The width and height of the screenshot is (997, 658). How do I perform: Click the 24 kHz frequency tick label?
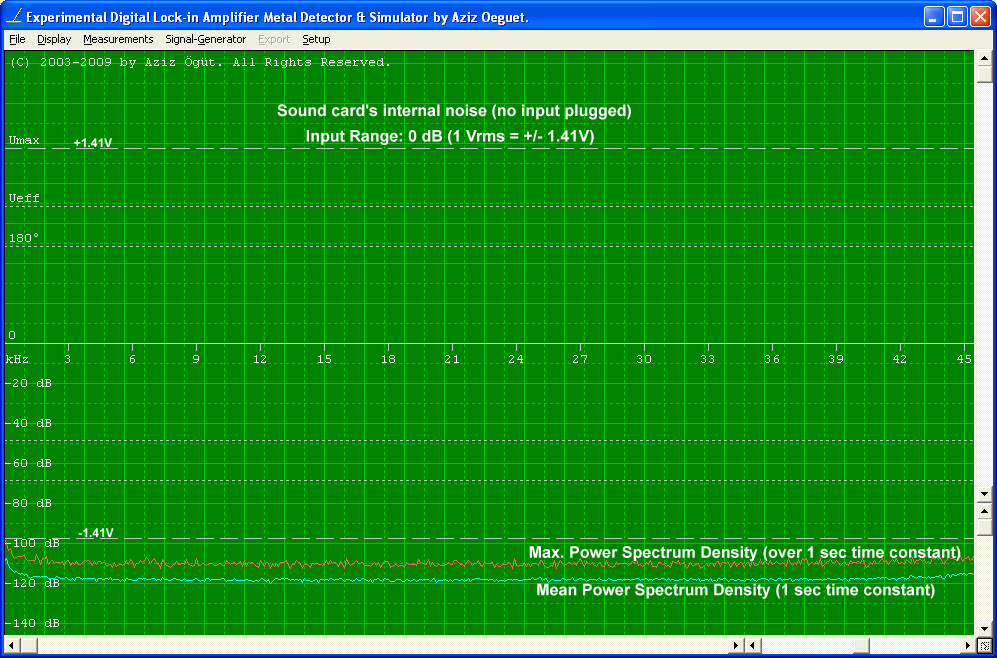(x=516, y=359)
